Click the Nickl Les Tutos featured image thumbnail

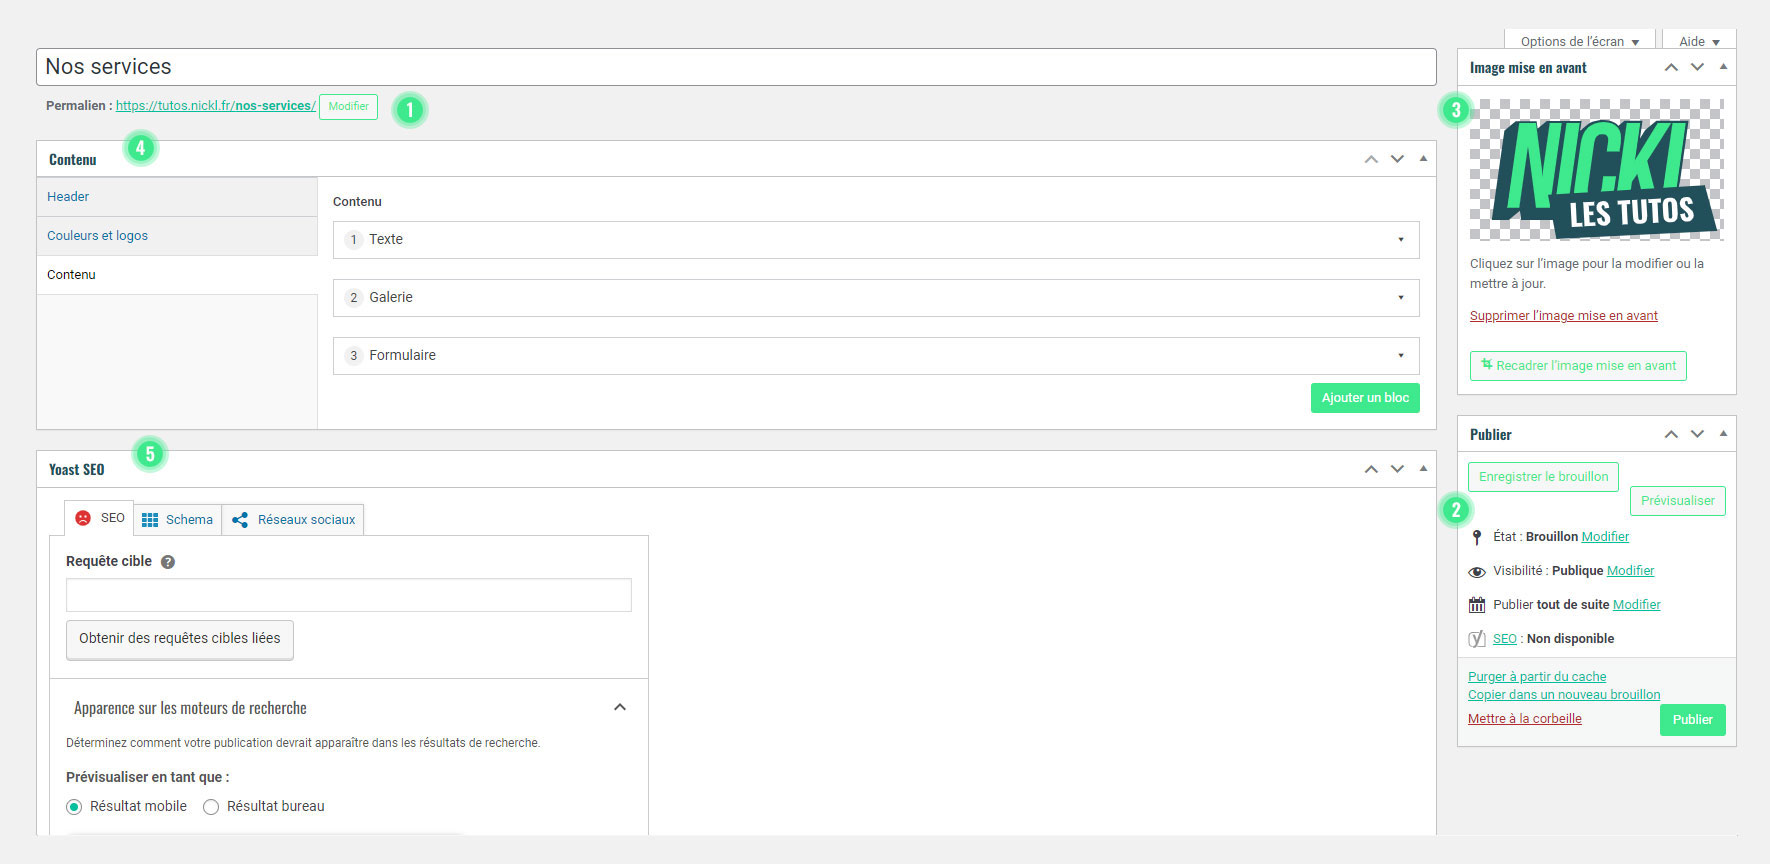pyautogui.click(x=1596, y=169)
